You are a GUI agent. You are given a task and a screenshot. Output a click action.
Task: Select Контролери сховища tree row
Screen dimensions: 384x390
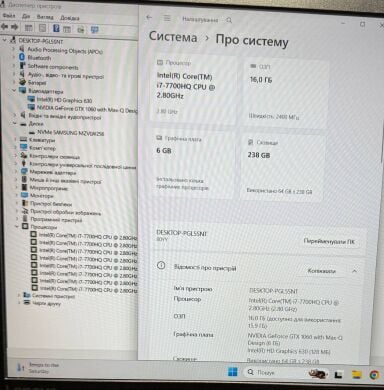pyautogui.click(x=54, y=156)
